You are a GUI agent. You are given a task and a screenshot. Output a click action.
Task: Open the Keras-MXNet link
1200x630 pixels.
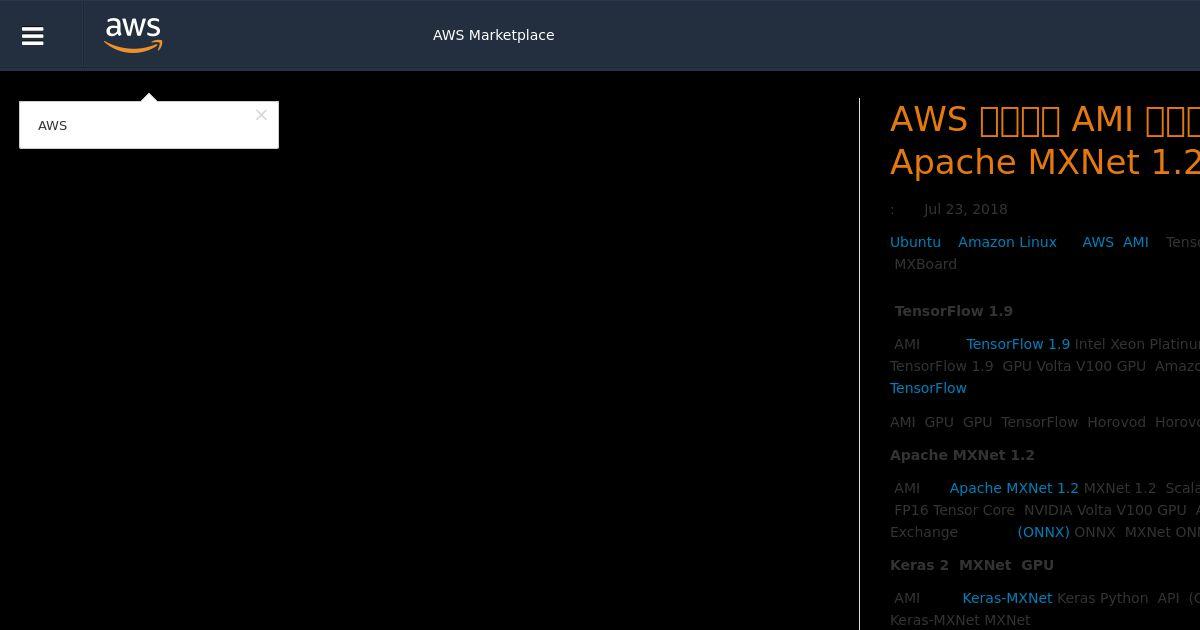(1007, 598)
